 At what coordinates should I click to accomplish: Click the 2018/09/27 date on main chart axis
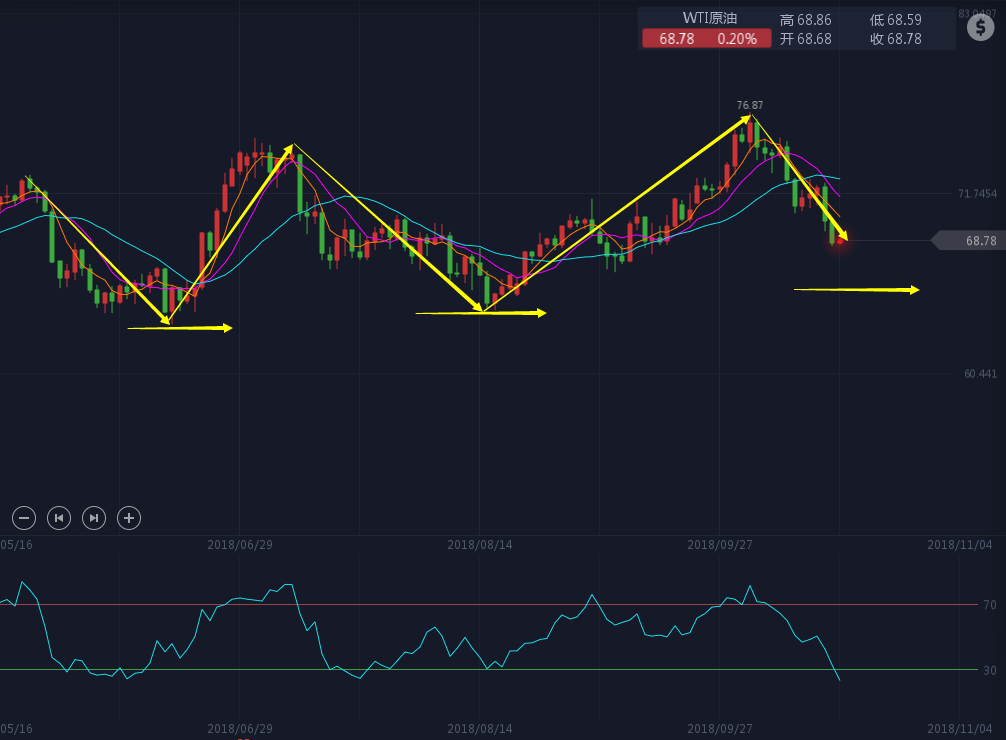point(720,545)
